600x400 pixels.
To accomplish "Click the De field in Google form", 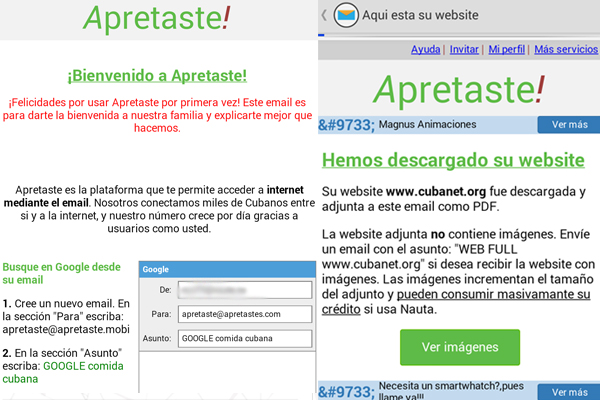I will click(x=245, y=290).
